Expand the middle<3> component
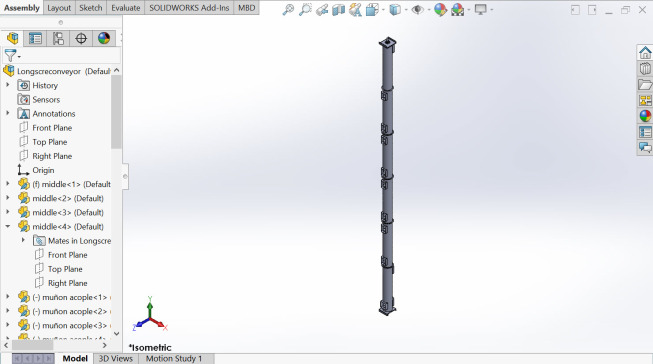Screen dimensions: 653x364 coord(7,212)
